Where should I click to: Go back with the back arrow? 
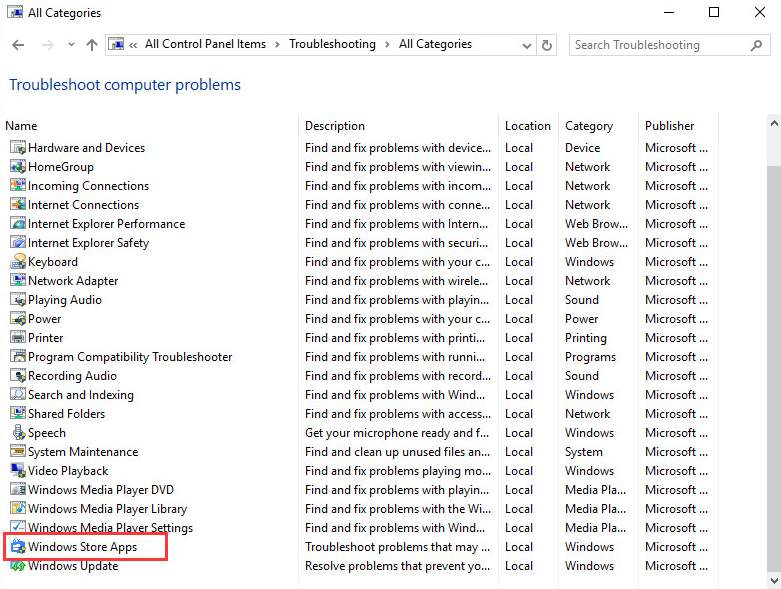(x=18, y=45)
